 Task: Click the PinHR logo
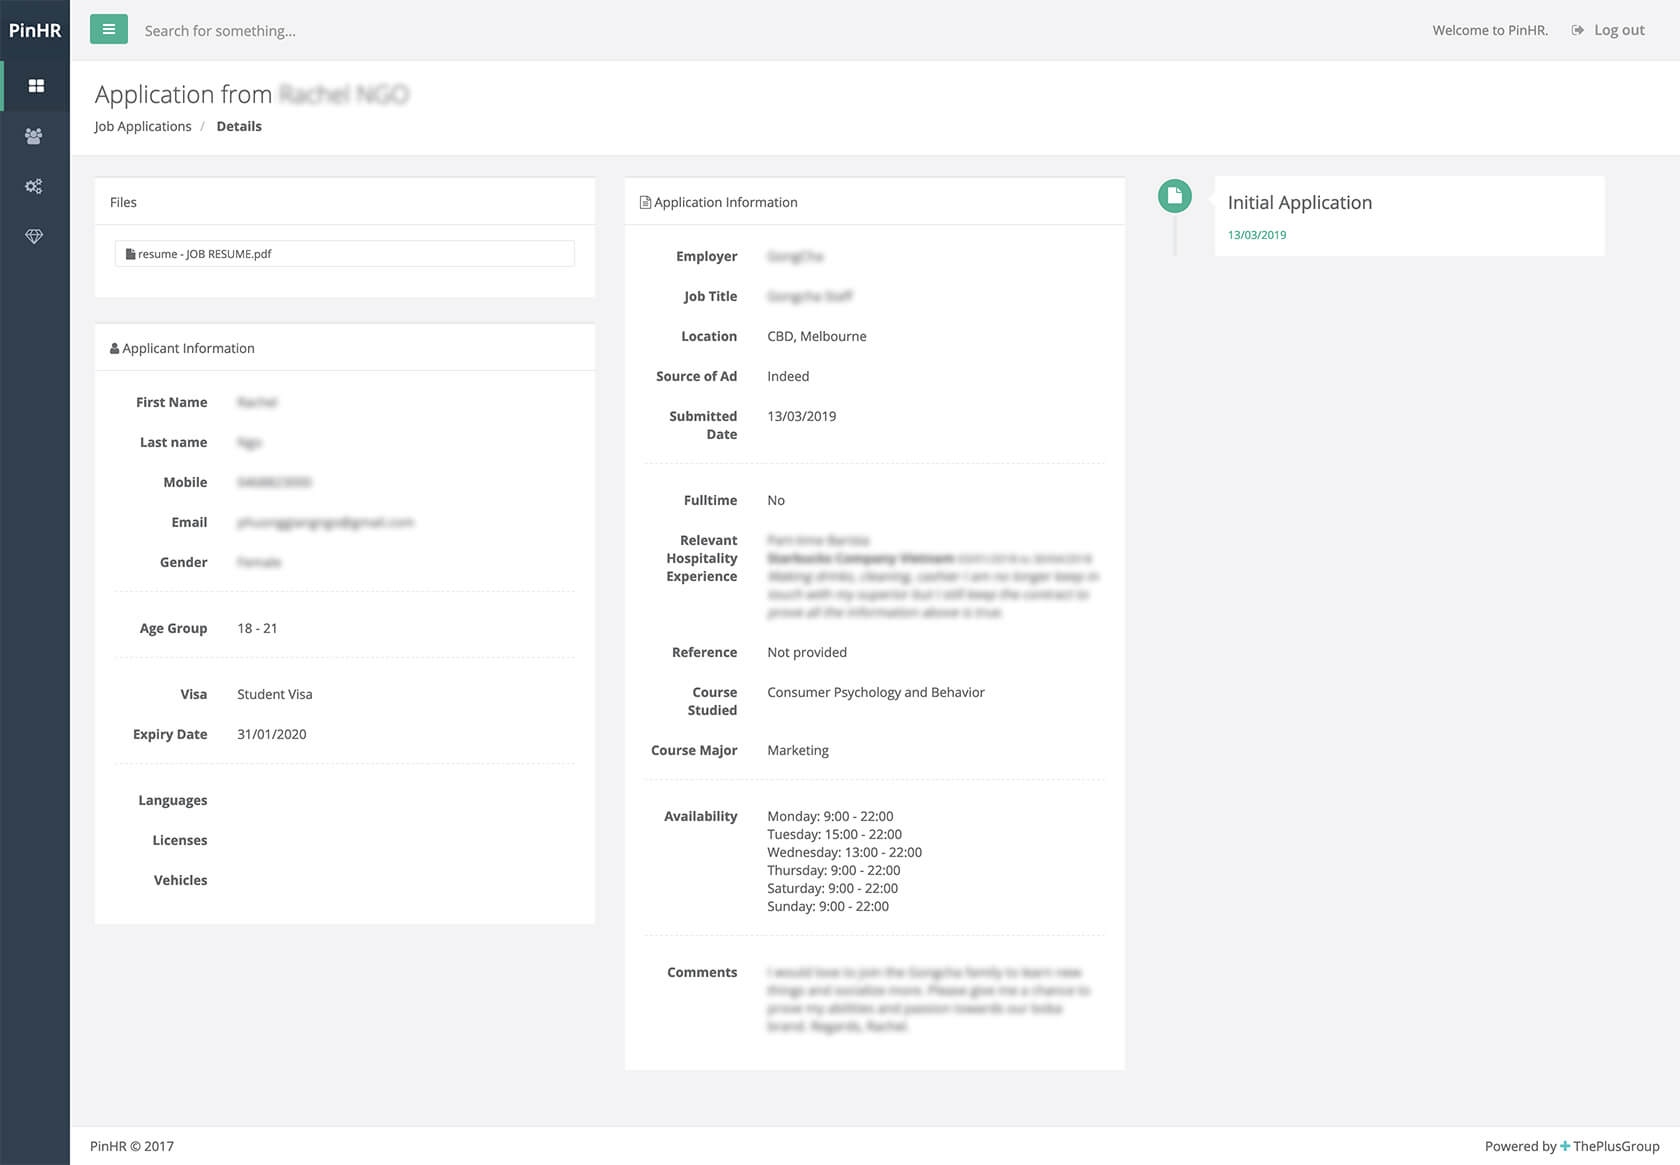35,31
